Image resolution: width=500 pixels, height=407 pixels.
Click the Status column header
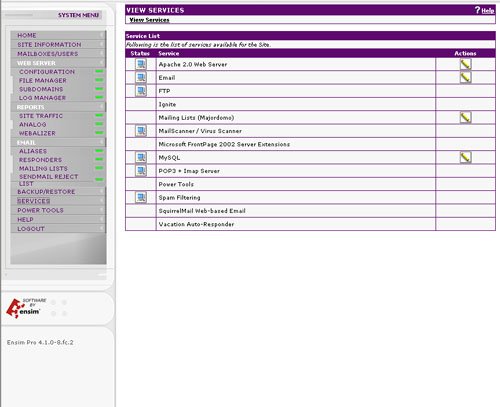140,54
